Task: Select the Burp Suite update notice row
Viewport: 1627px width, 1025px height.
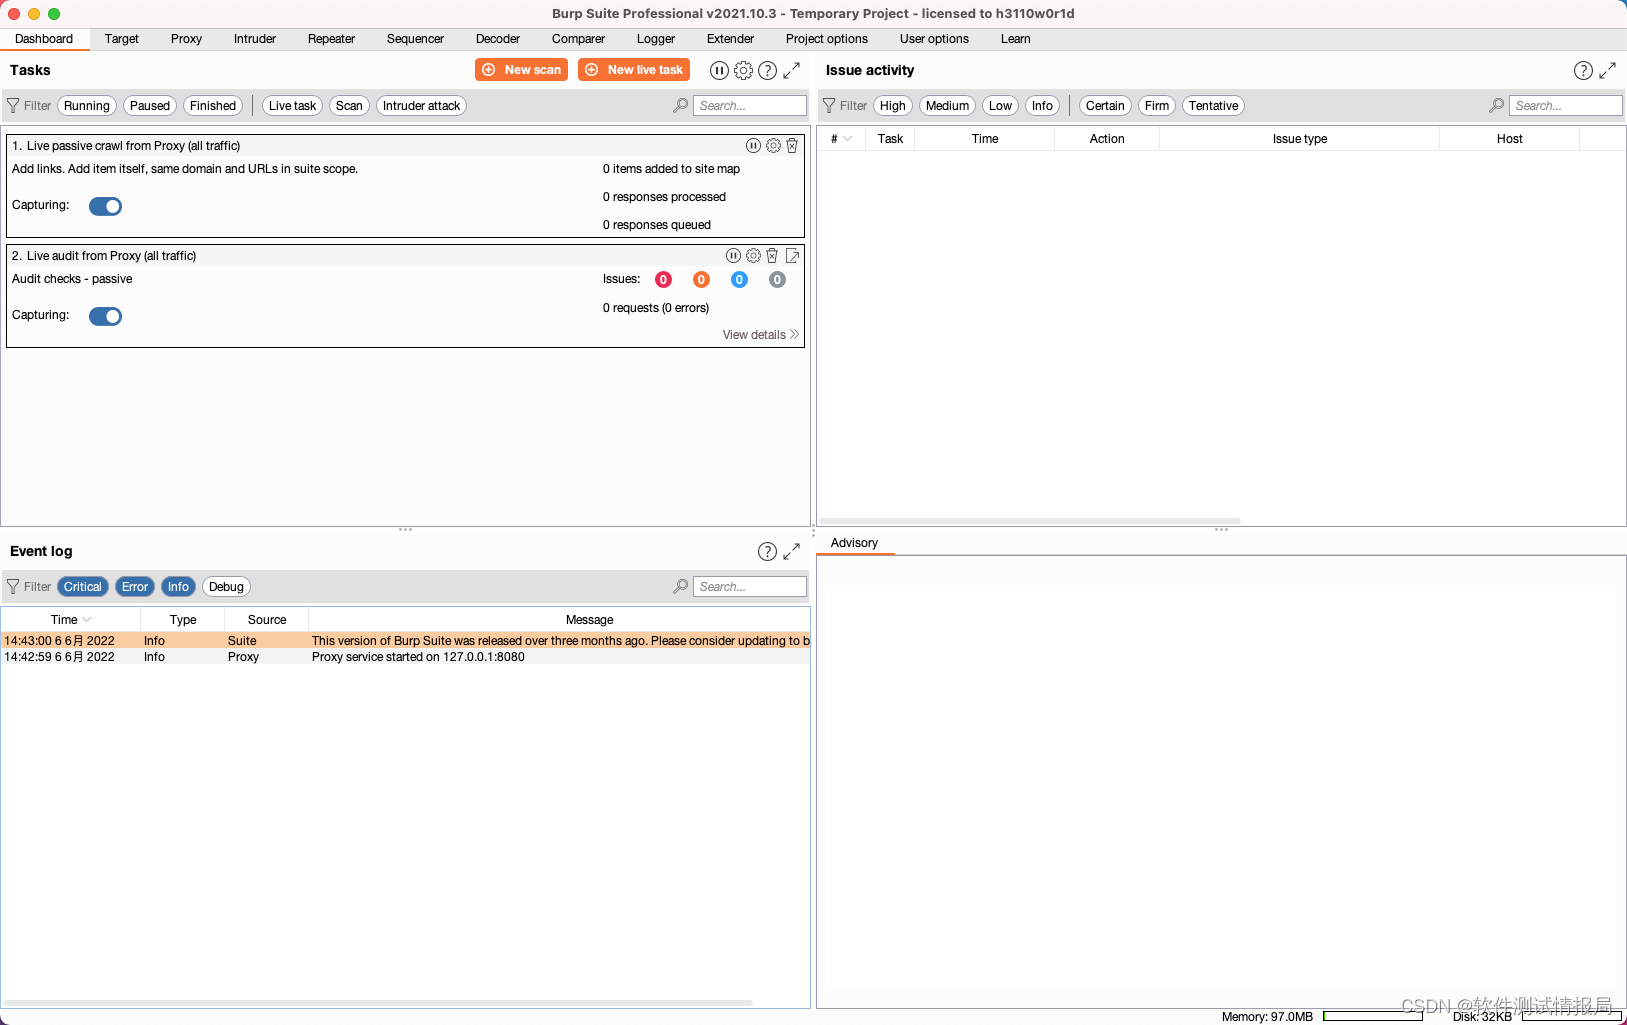Action: [x=406, y=641]
